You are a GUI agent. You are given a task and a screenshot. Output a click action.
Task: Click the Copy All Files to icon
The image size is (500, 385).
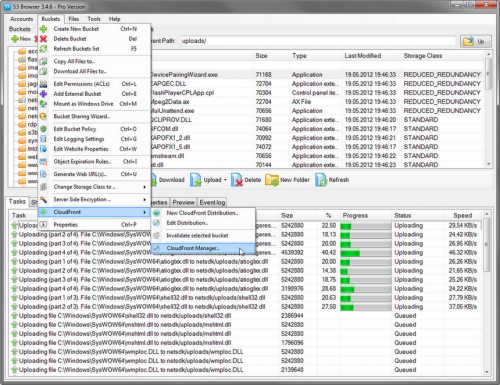coord(43,61)
